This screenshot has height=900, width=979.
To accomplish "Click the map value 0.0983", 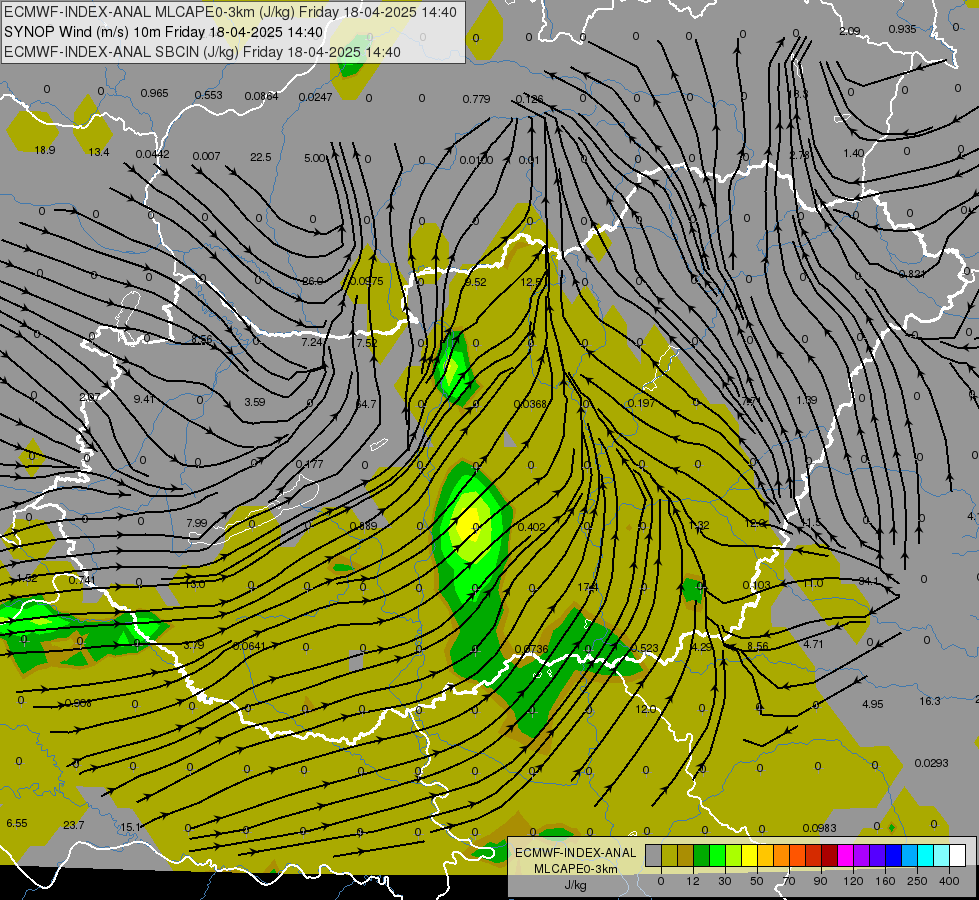I will click(x=819, y=828).
